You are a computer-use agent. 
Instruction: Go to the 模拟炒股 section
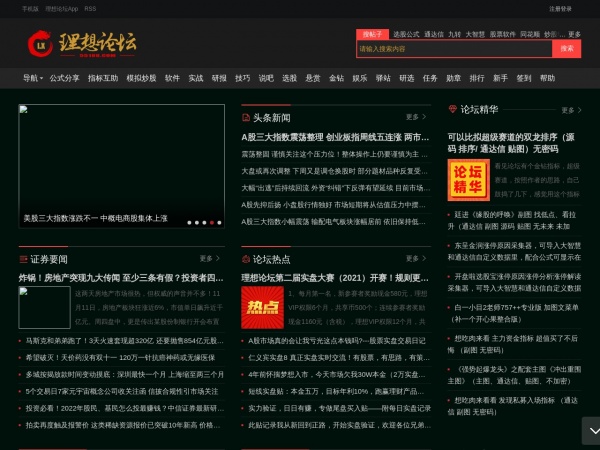click(141, 78)
